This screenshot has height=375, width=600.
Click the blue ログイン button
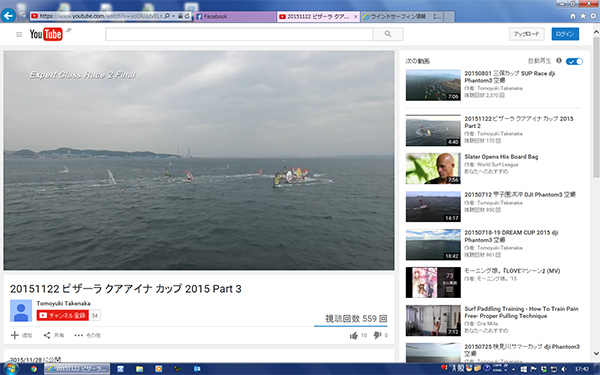[565, 34]
